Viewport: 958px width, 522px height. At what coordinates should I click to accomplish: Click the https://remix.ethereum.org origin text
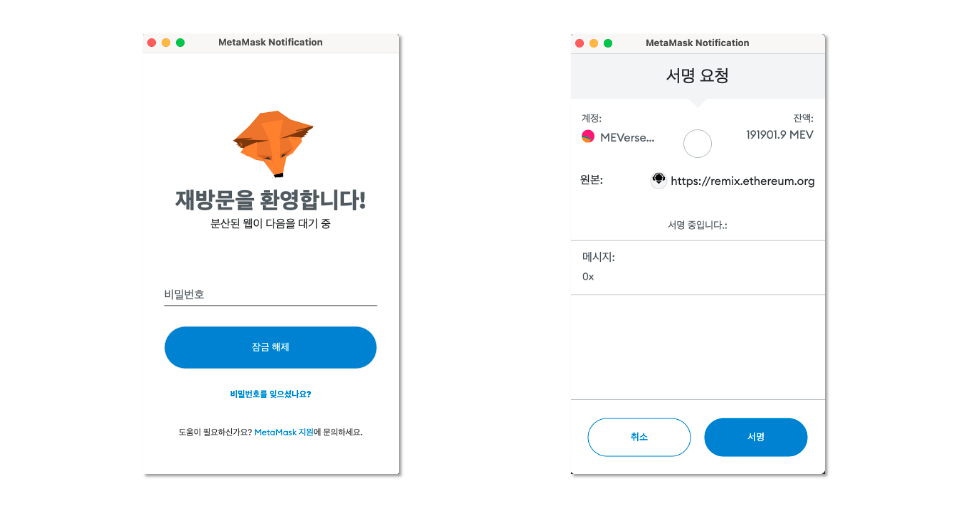742,181
